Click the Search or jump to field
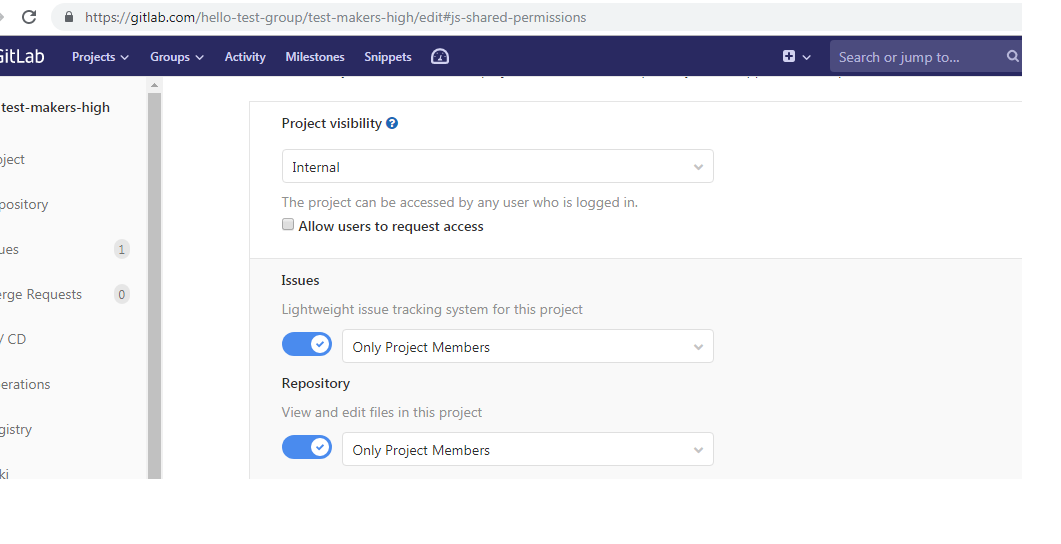Viewport: 1061px width, 544px height. click(x=915, y=57)
